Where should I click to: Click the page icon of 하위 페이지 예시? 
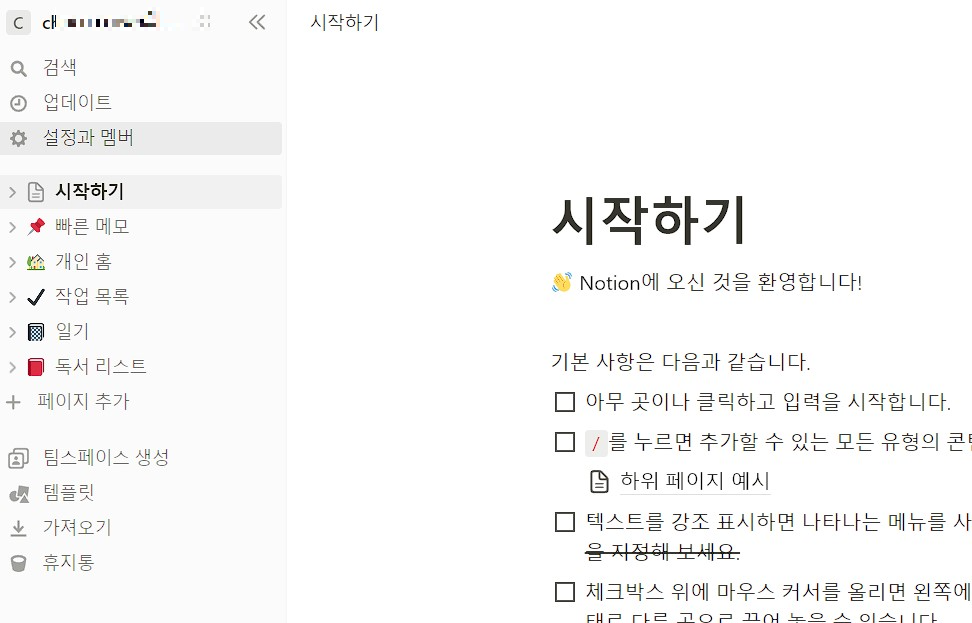click(599, 482)
